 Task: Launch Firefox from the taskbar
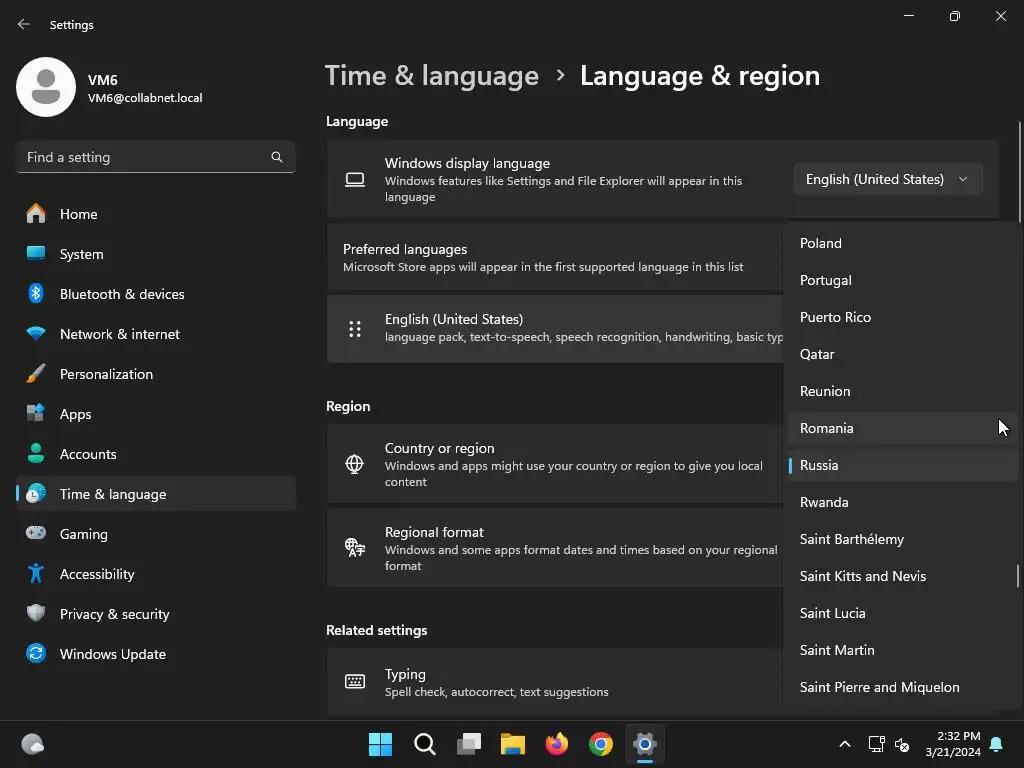tap(557, 744)
